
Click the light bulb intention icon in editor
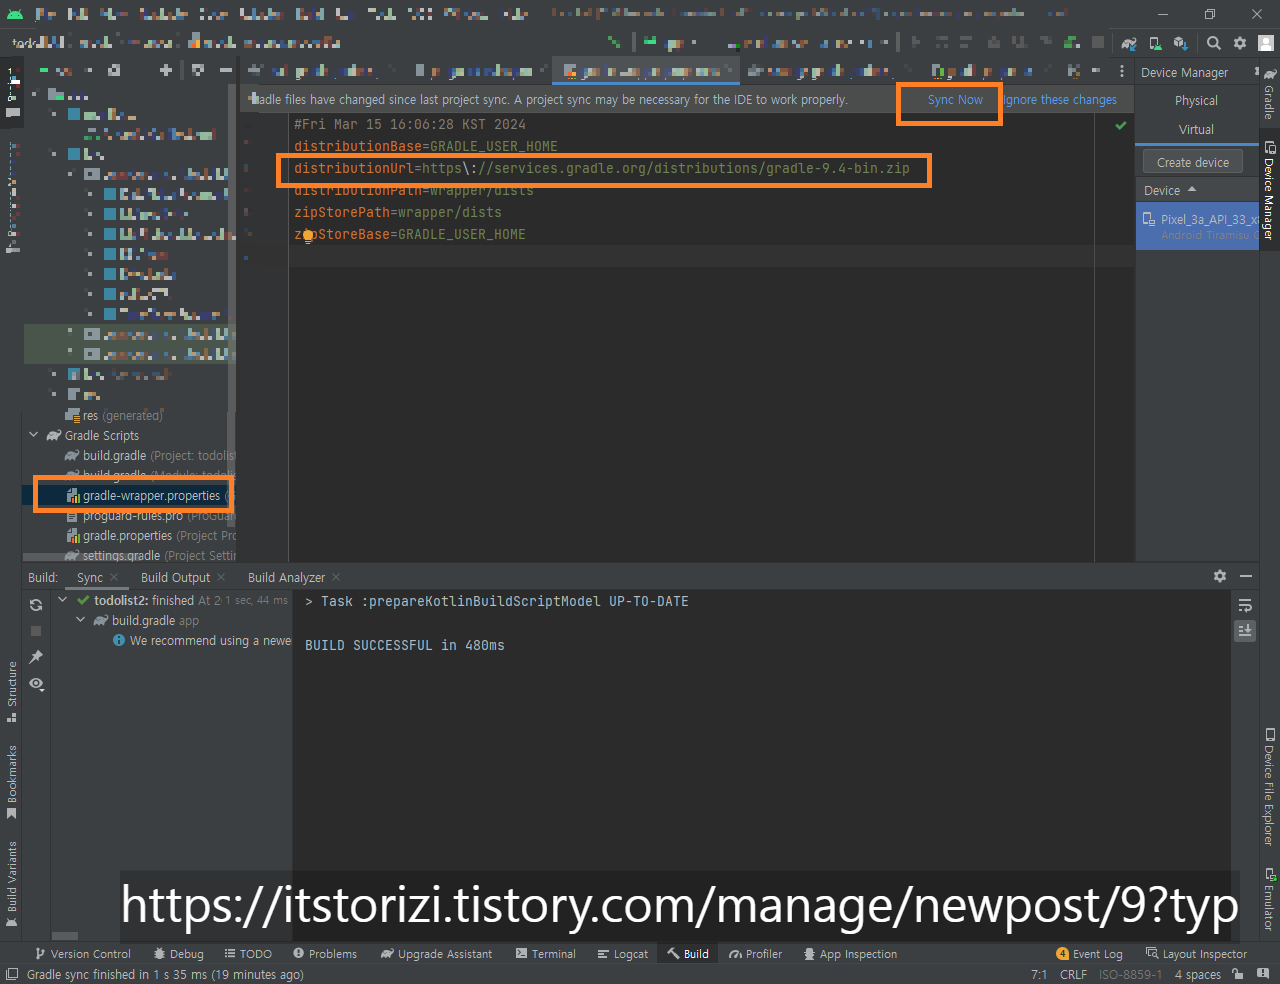tap(308, 235)
